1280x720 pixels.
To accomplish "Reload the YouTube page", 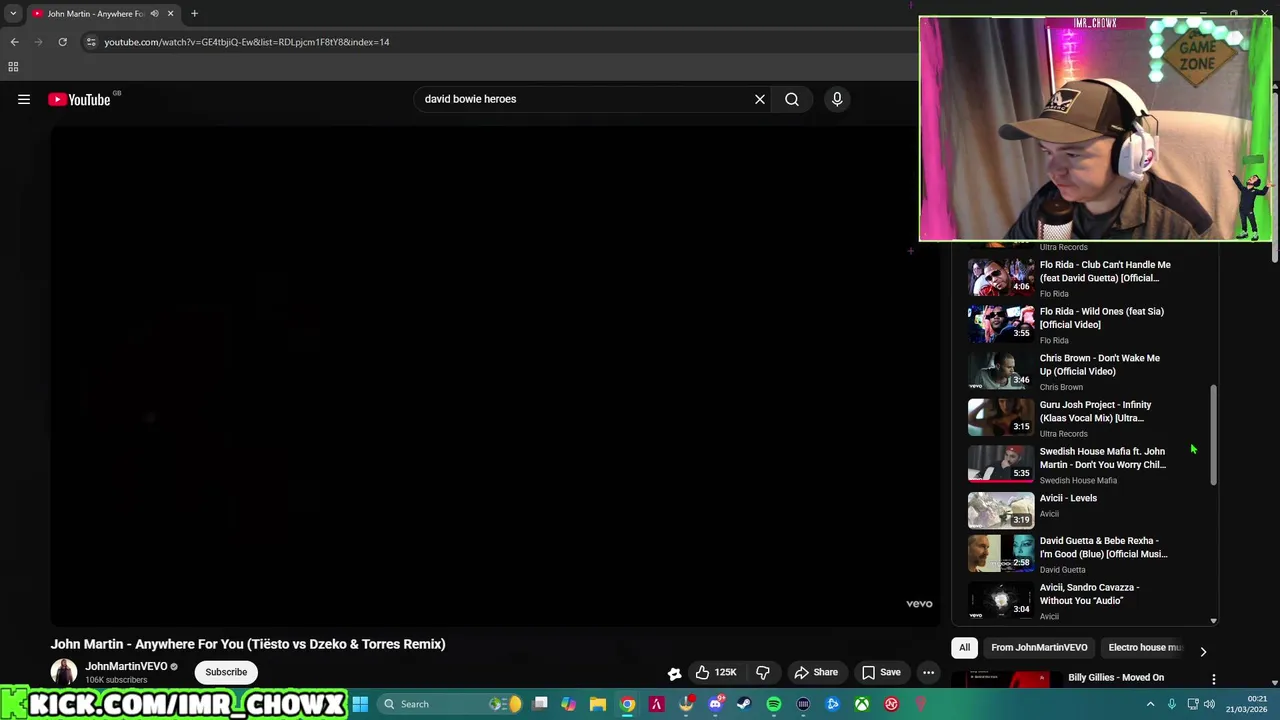I will pos(62,42).
